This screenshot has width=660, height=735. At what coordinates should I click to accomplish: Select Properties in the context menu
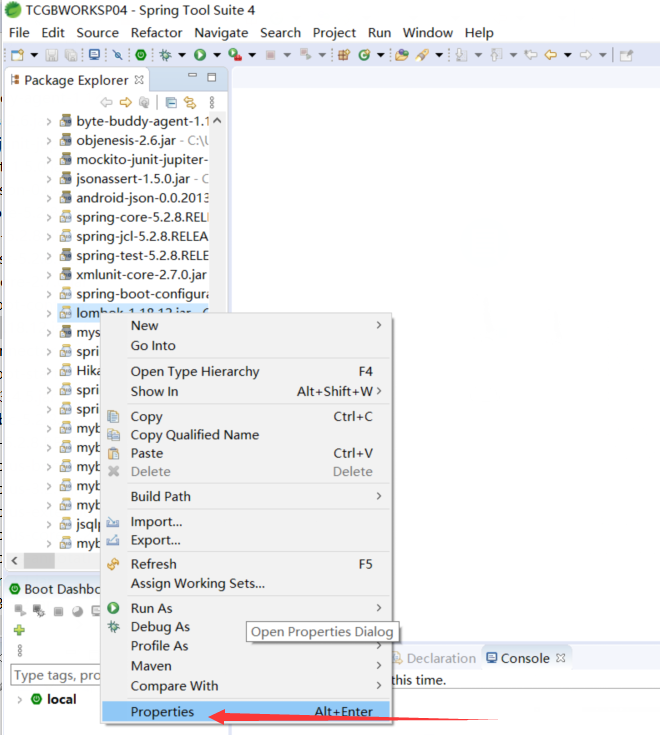tap(246, 712)
